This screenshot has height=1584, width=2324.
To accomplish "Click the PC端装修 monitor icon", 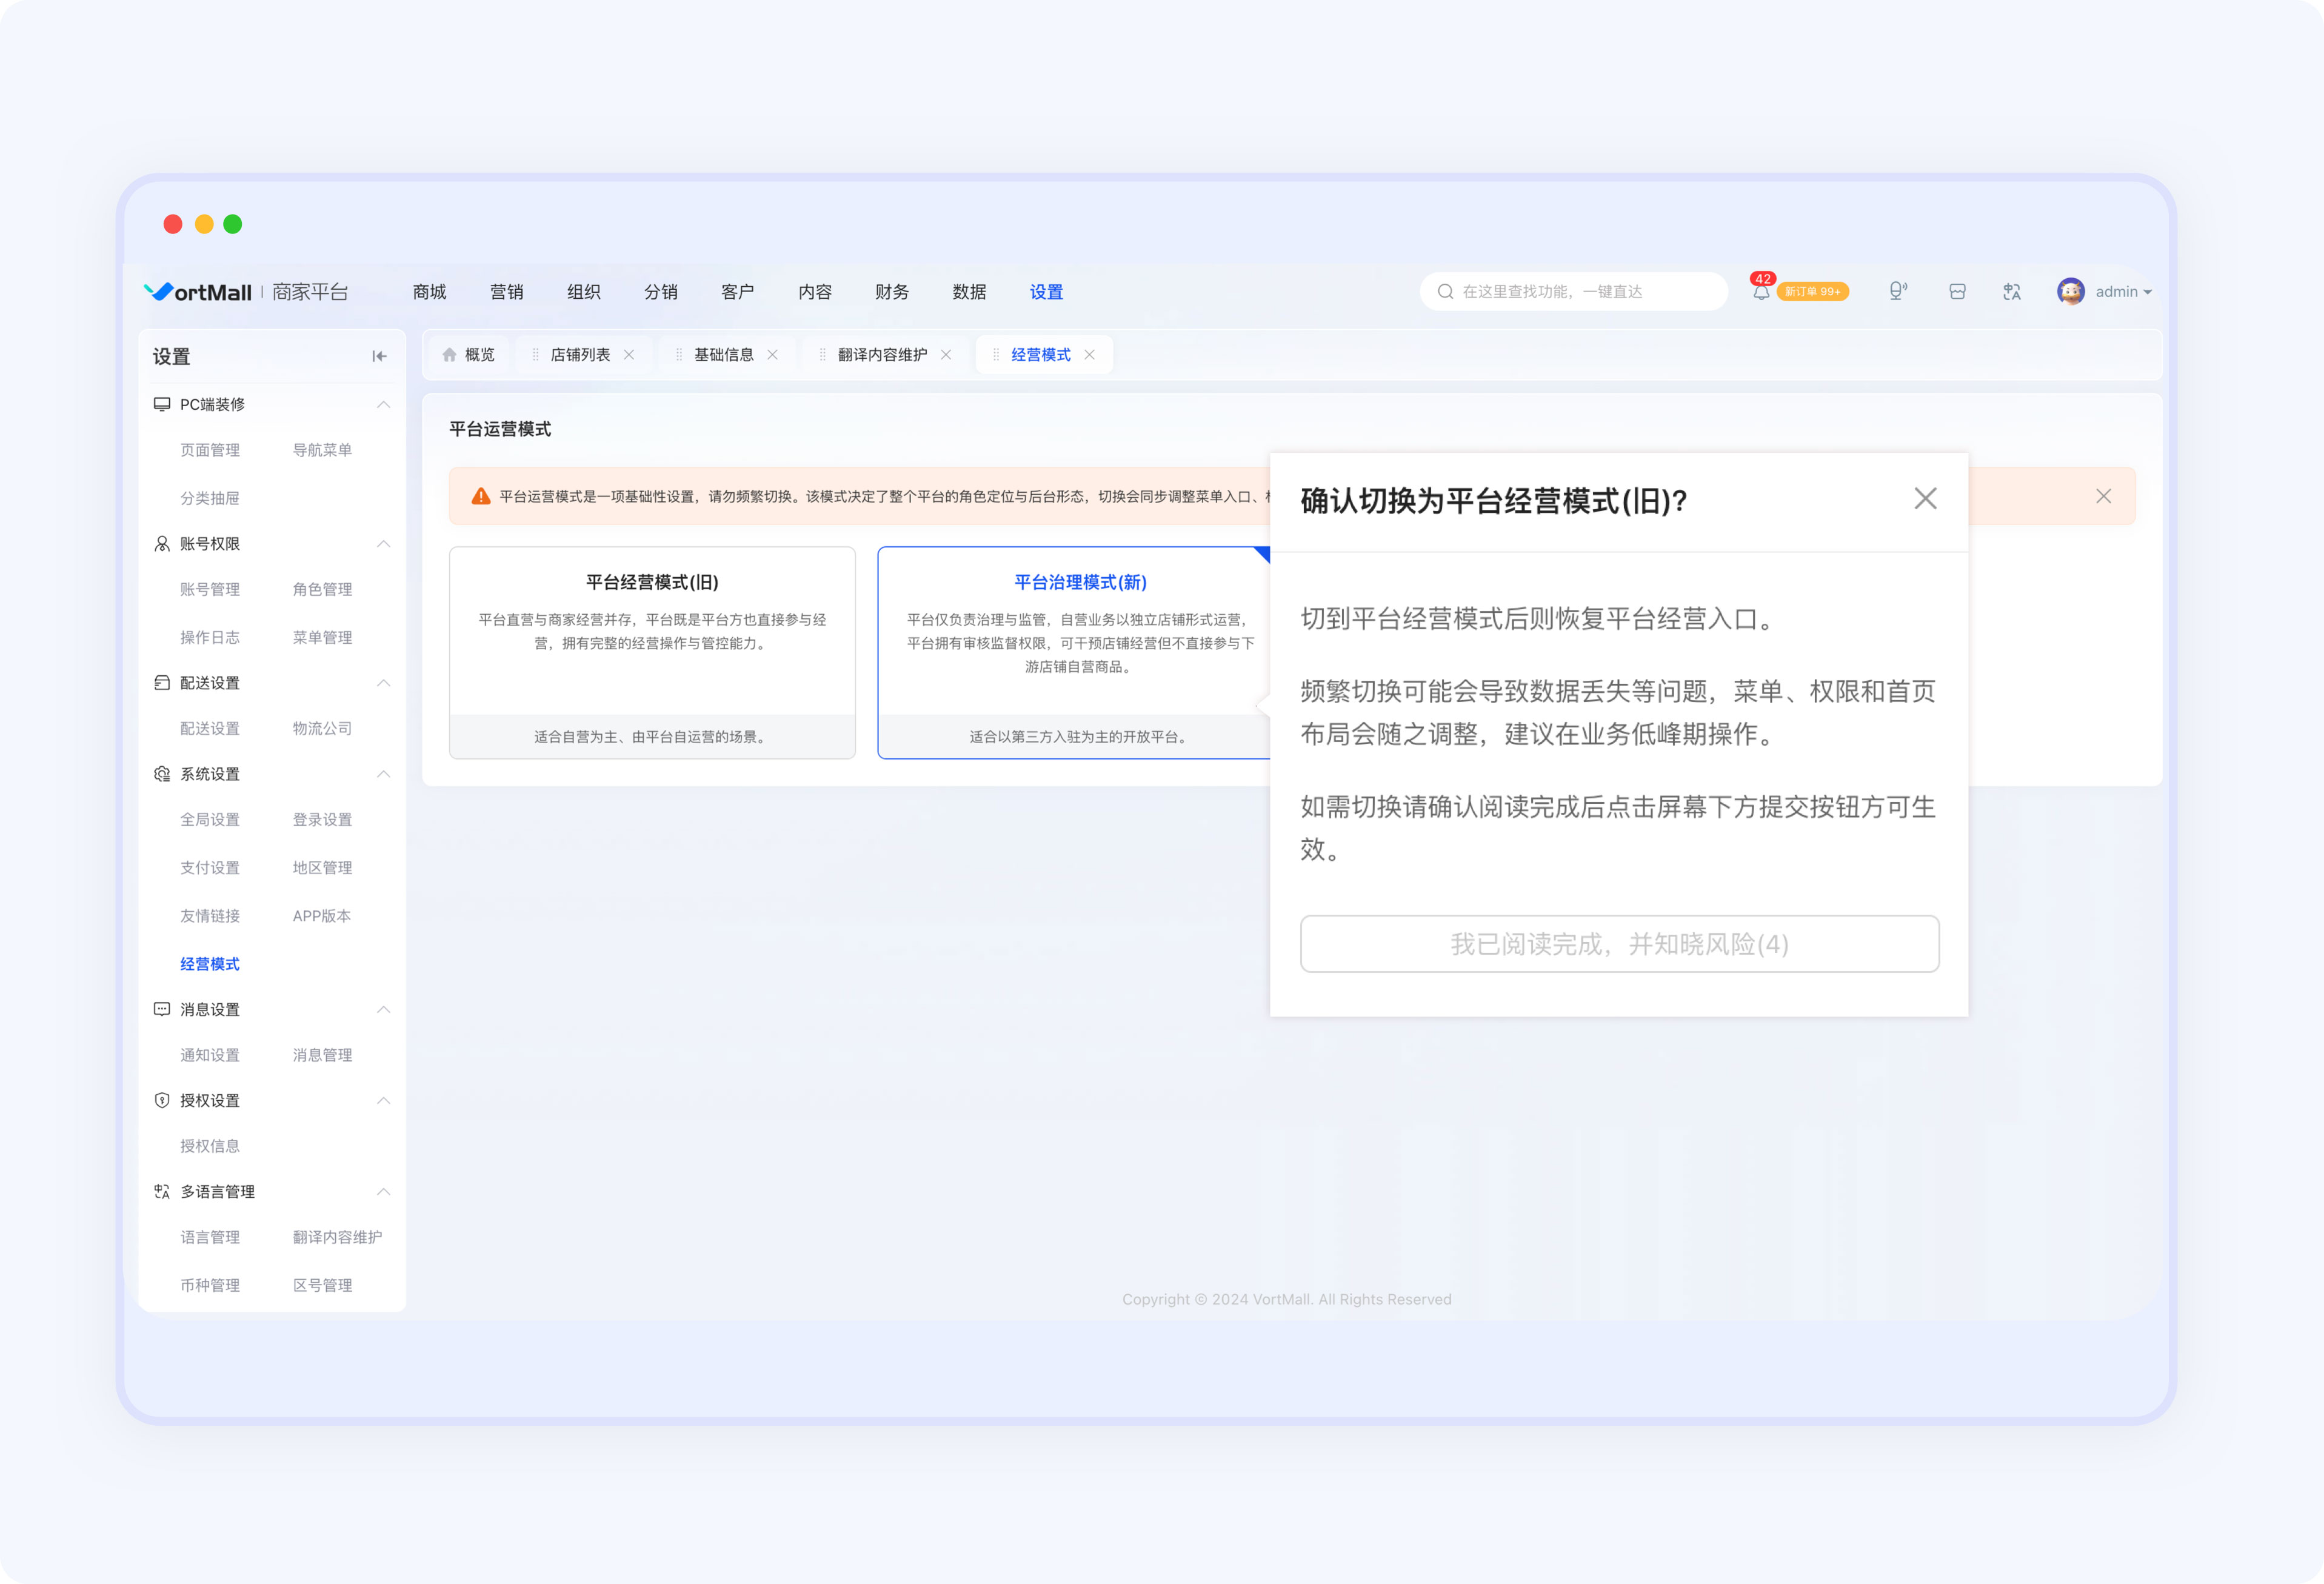I will [161, 404].
